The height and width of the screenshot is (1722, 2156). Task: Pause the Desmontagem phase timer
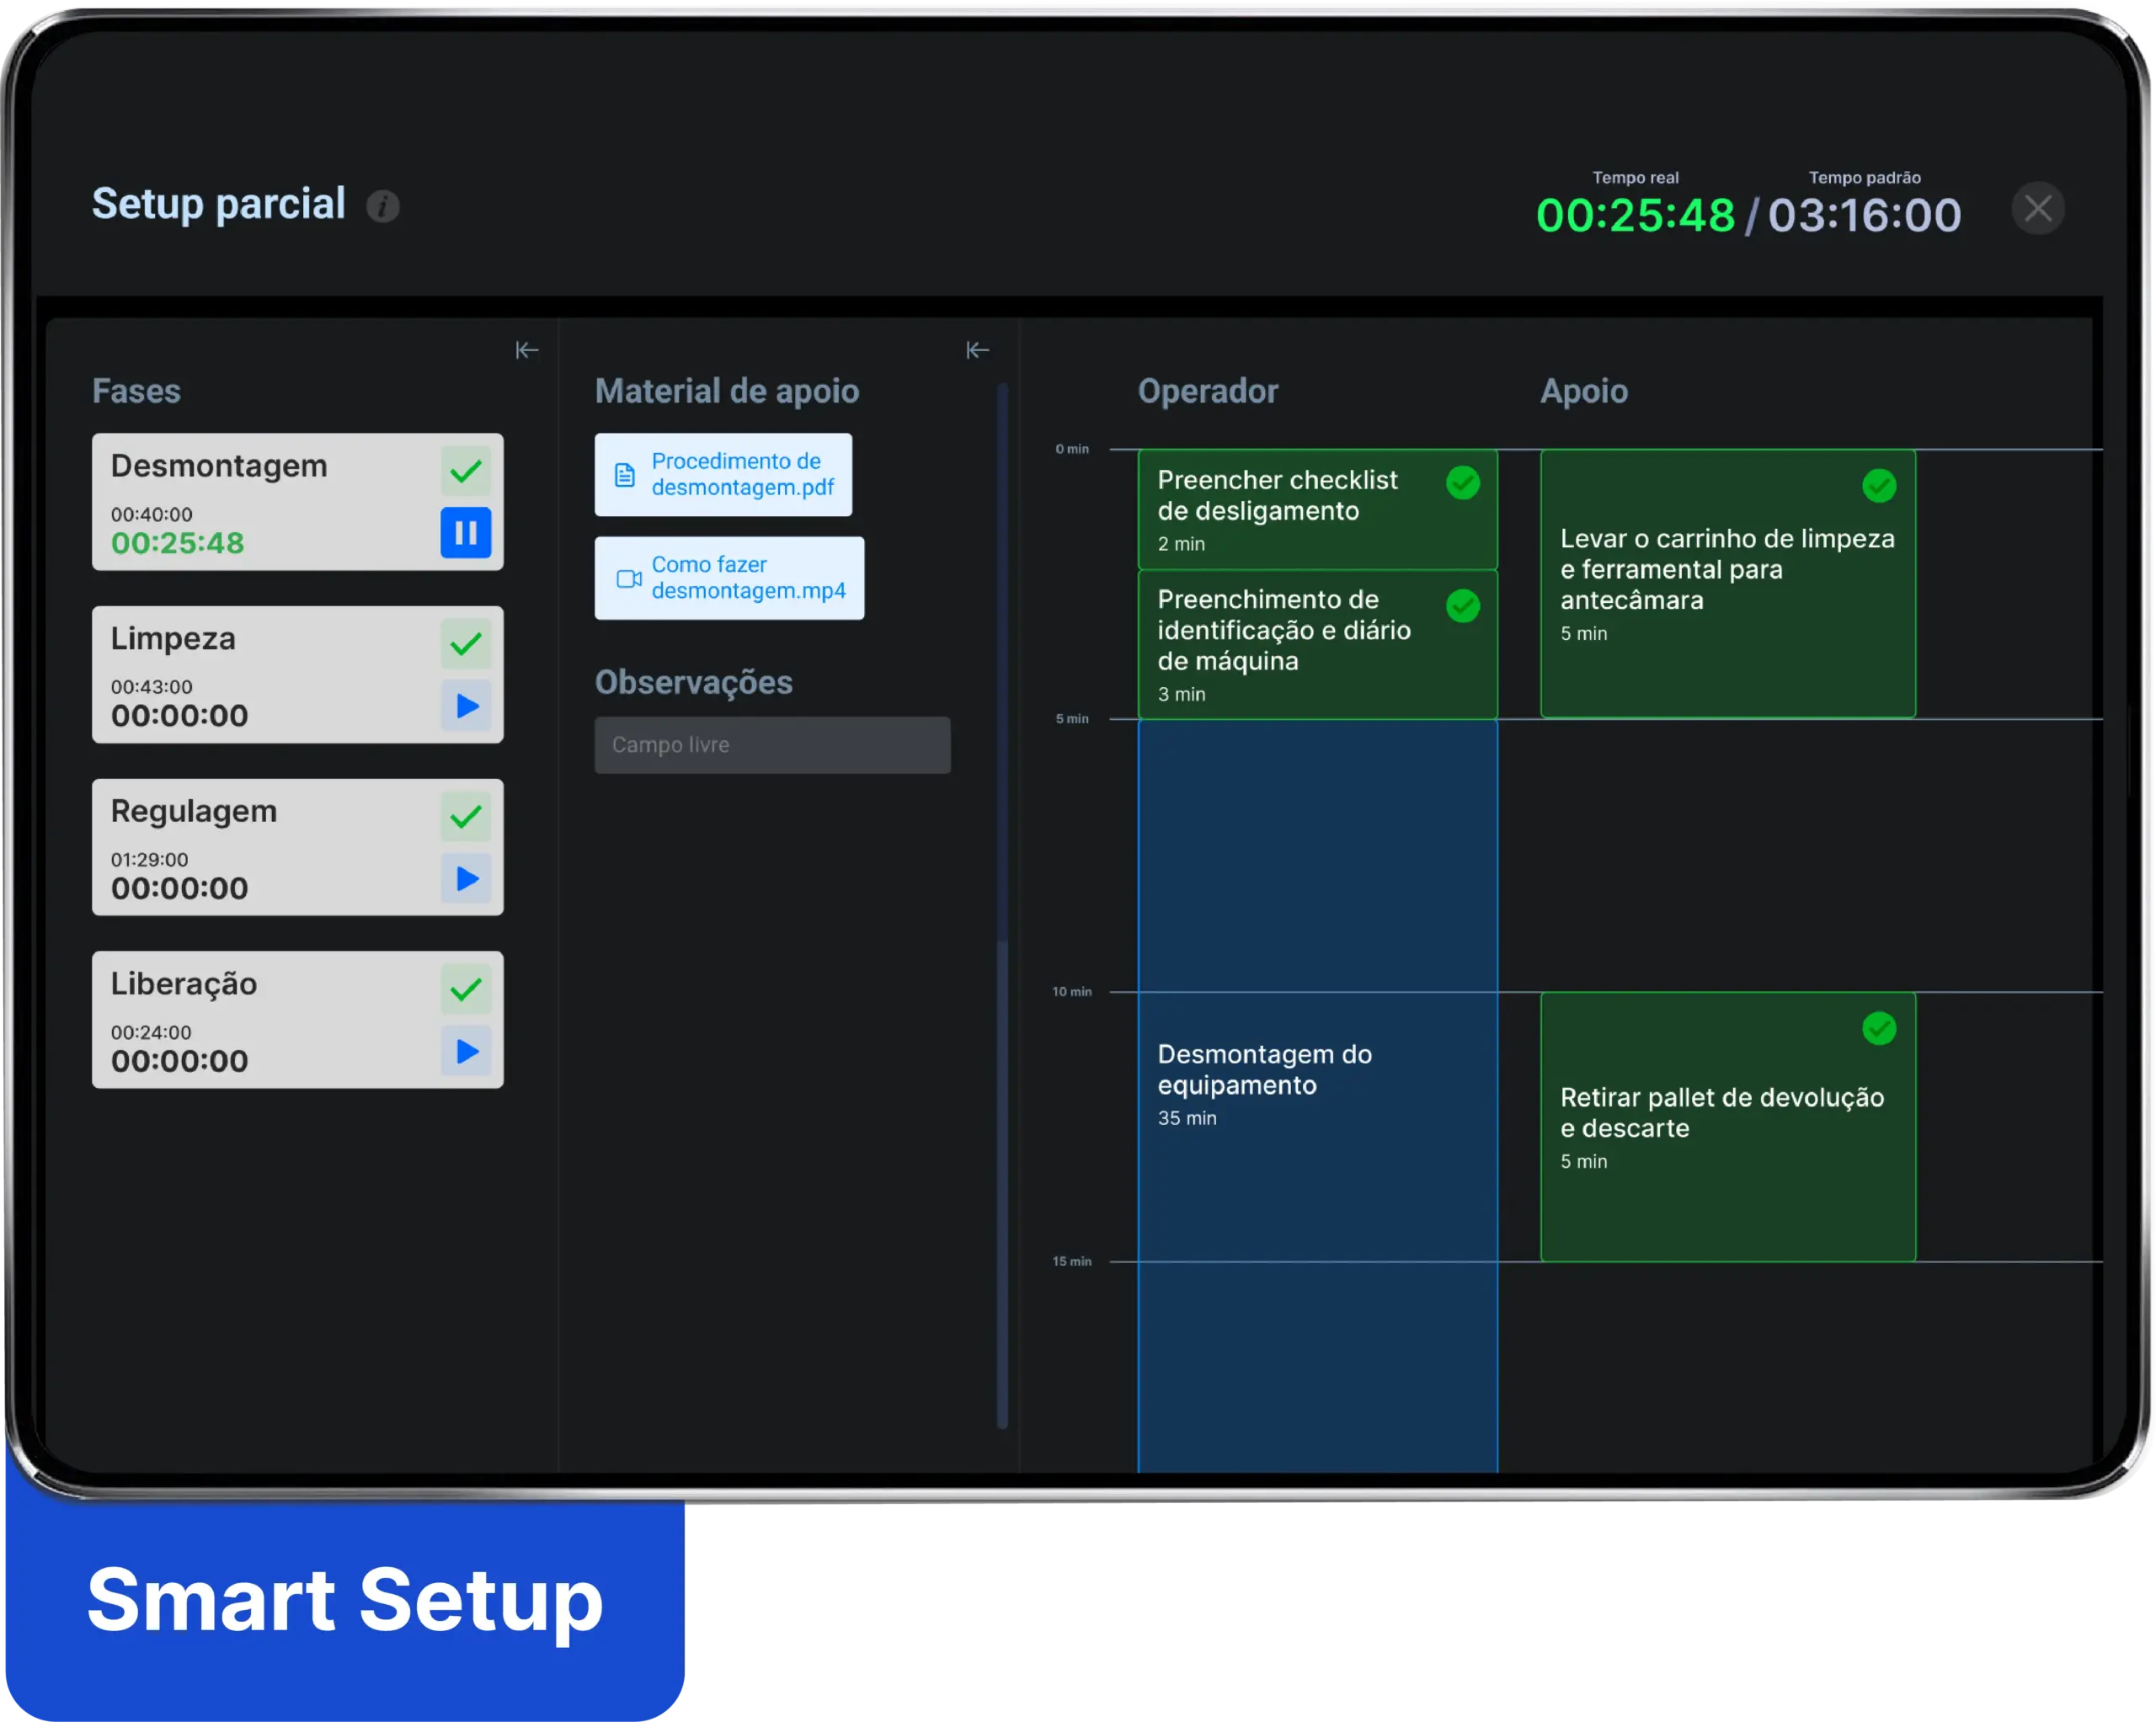coord(466,532)
